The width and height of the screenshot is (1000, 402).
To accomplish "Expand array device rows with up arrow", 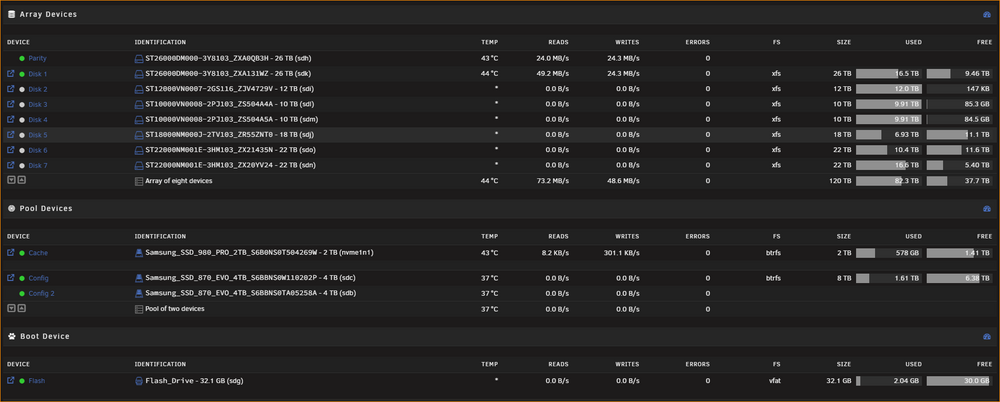I will tap(21, 181).
